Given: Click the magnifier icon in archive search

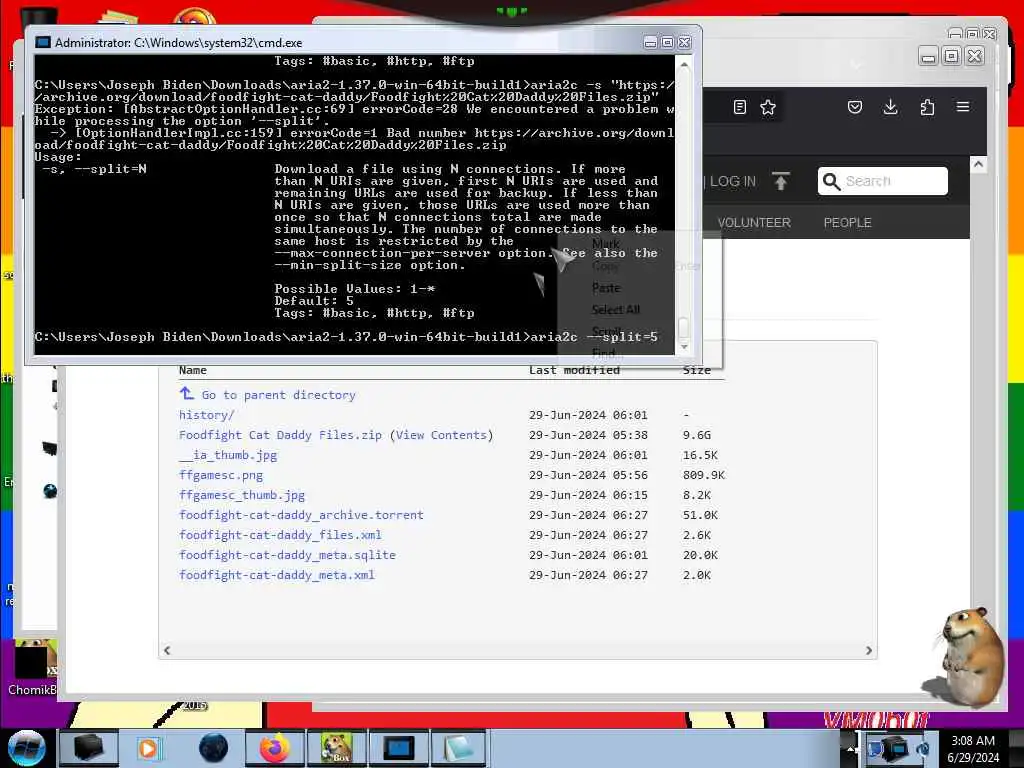Looking at the screenshot, I should (831, 181).
